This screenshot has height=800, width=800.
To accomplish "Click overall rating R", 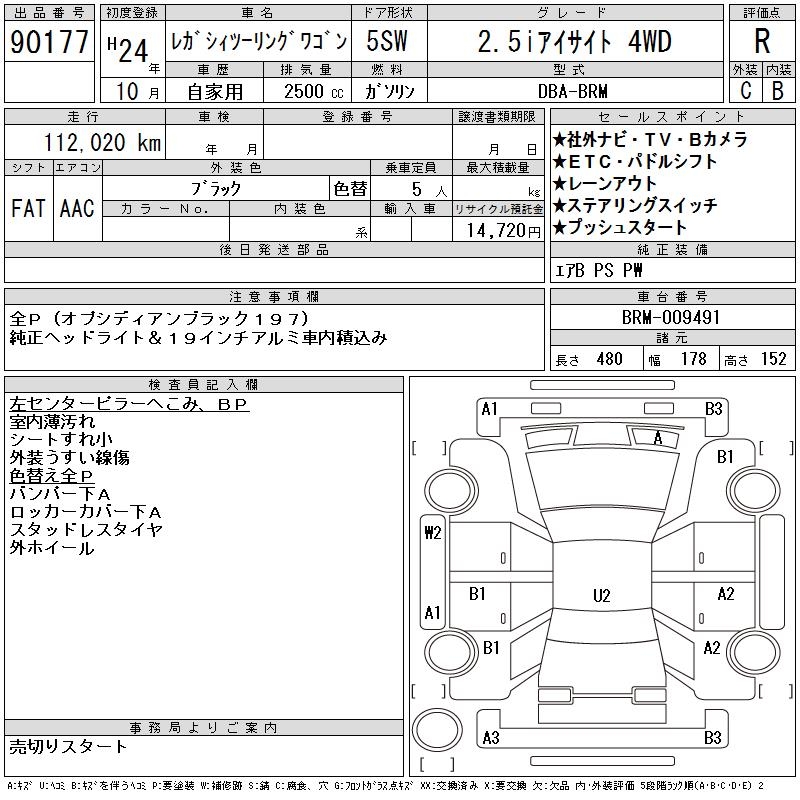I will pyautogui.click(x=762, y=41).
